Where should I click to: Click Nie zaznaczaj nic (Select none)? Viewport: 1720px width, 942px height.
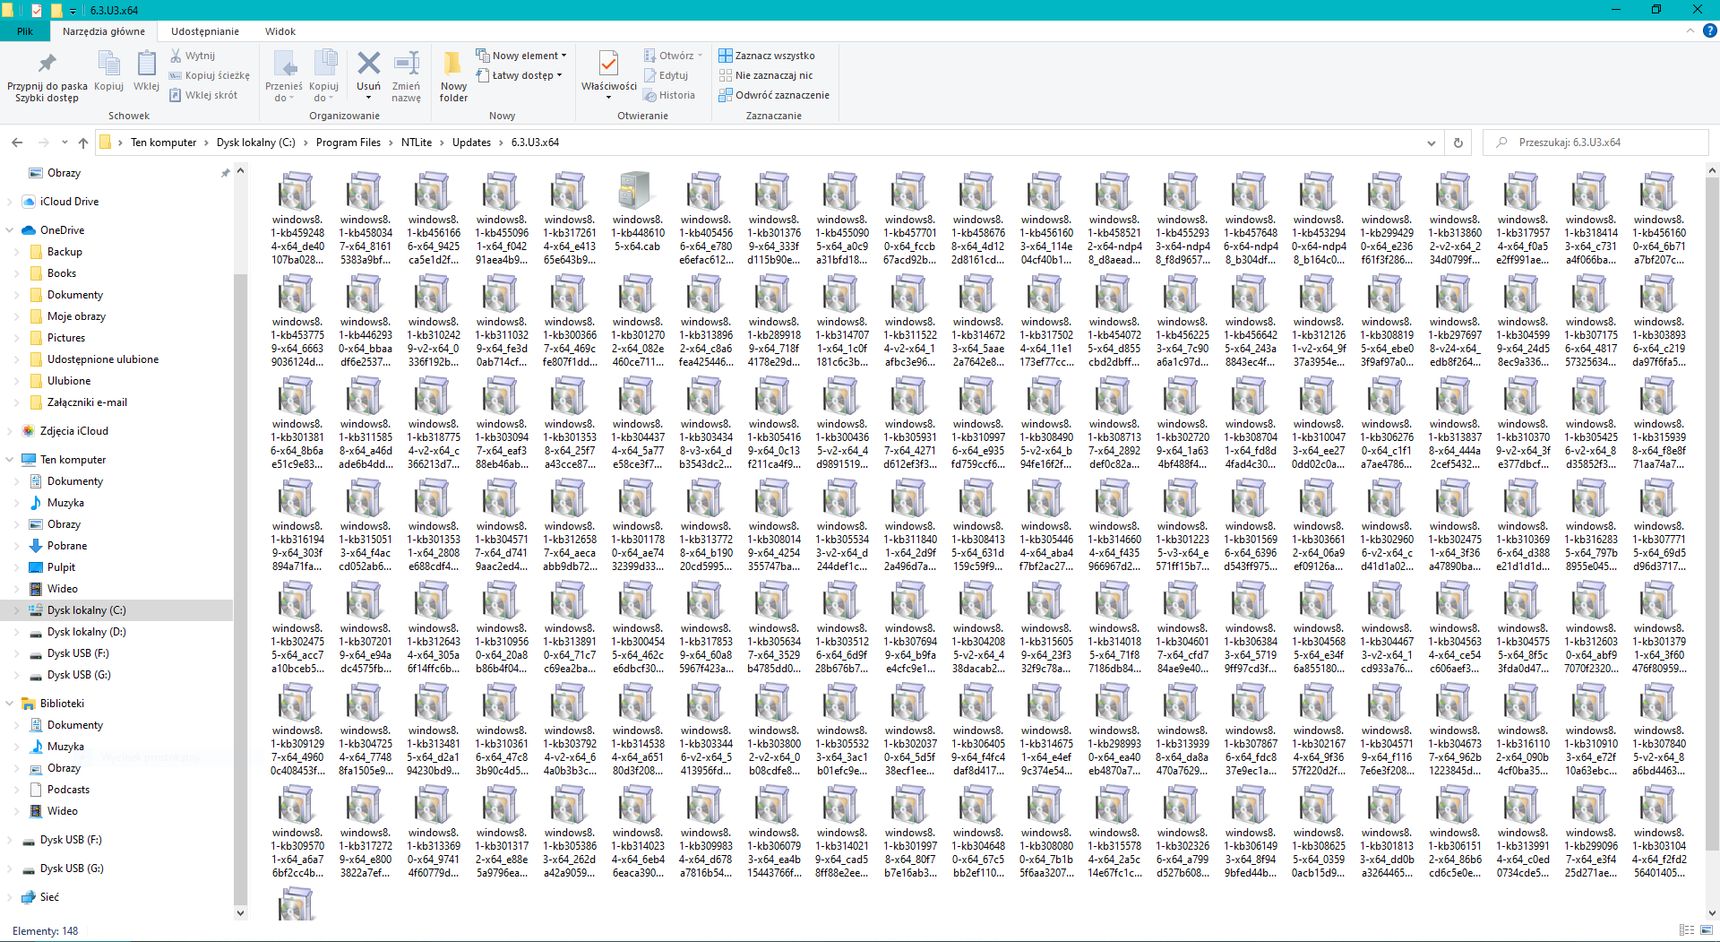[x=765, y=75]
